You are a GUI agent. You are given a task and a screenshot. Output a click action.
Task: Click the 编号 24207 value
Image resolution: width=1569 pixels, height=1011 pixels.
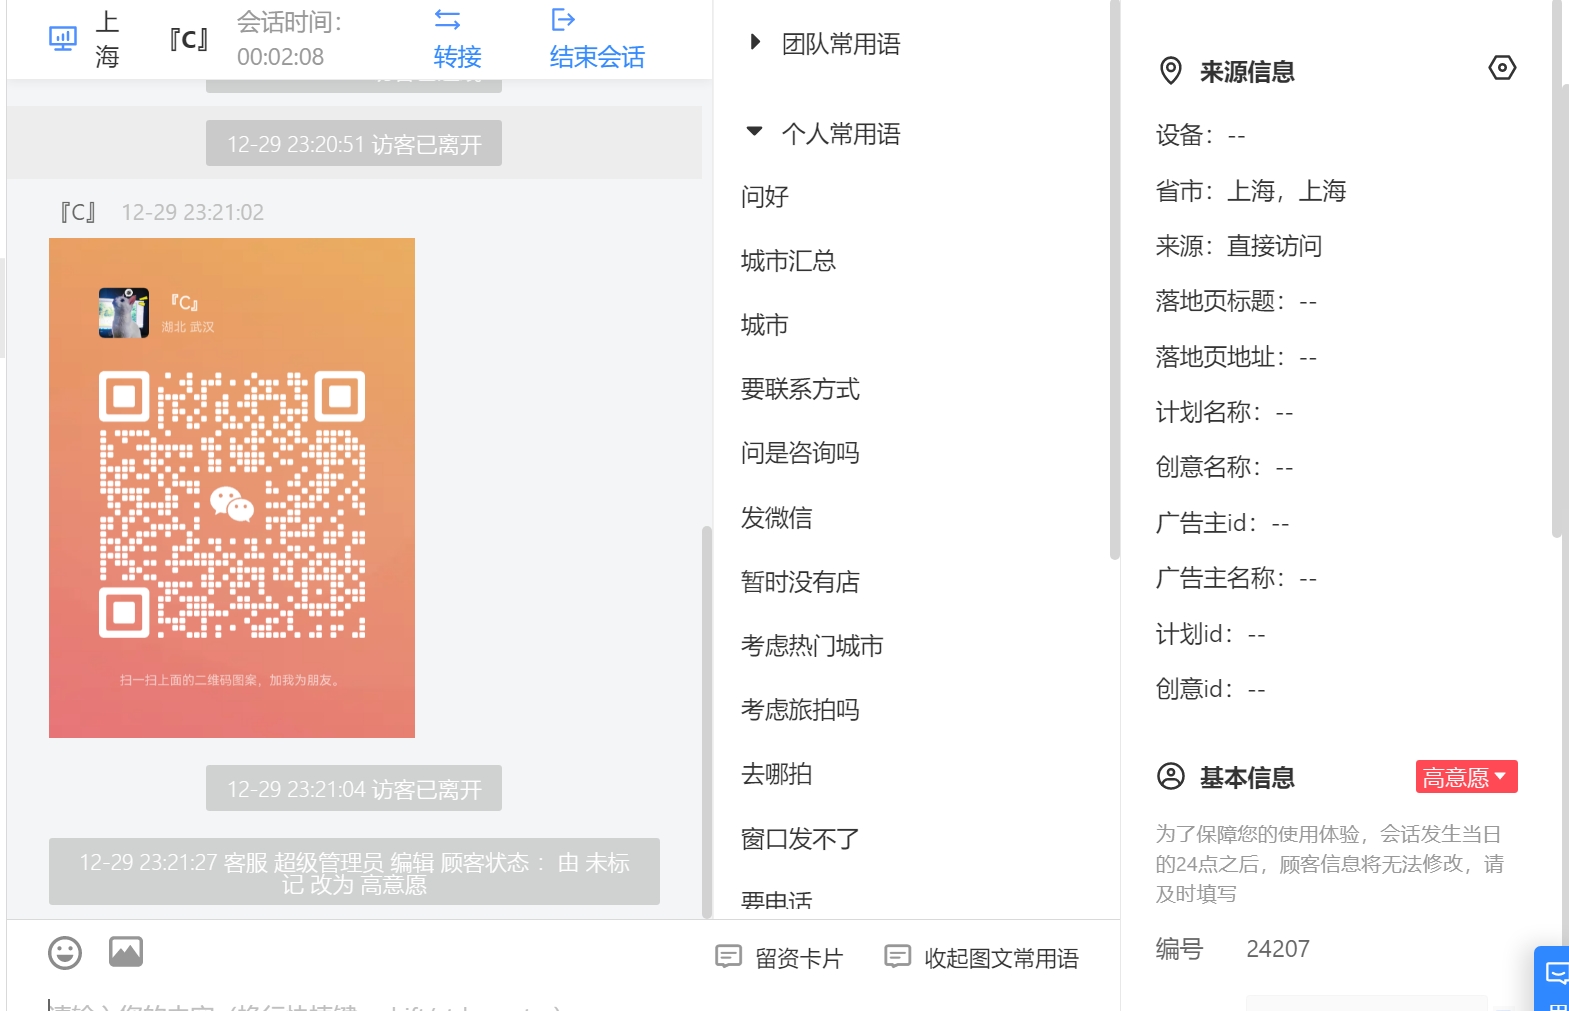click(1278, 949)
